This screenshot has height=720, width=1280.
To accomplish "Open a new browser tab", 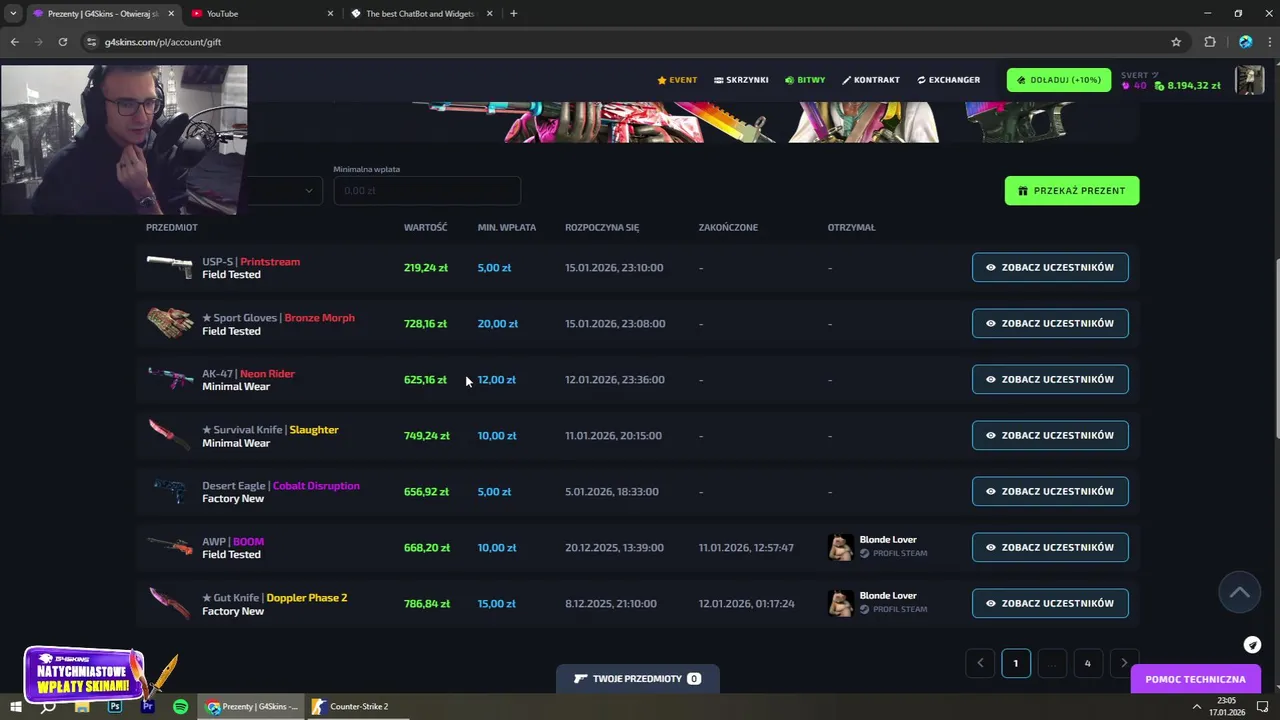I will click(514, 14).
